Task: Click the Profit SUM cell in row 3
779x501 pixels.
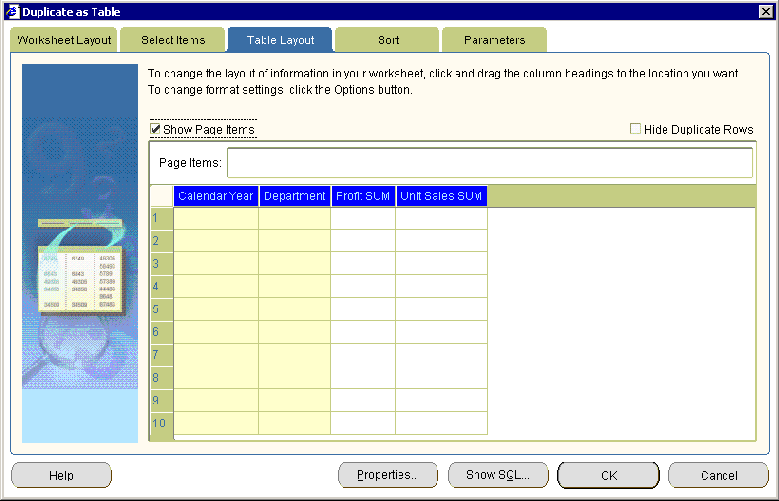Action: coord(363,263)
